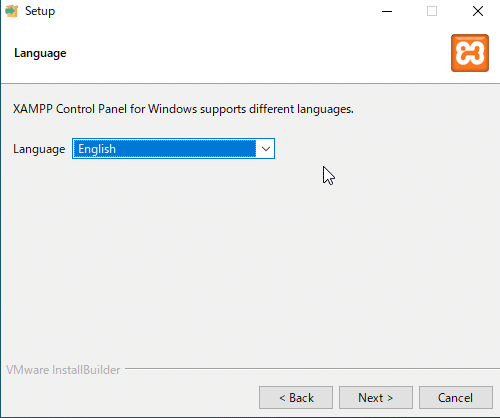Click the 'Language' label beside the dropdown

pos(39,149)
